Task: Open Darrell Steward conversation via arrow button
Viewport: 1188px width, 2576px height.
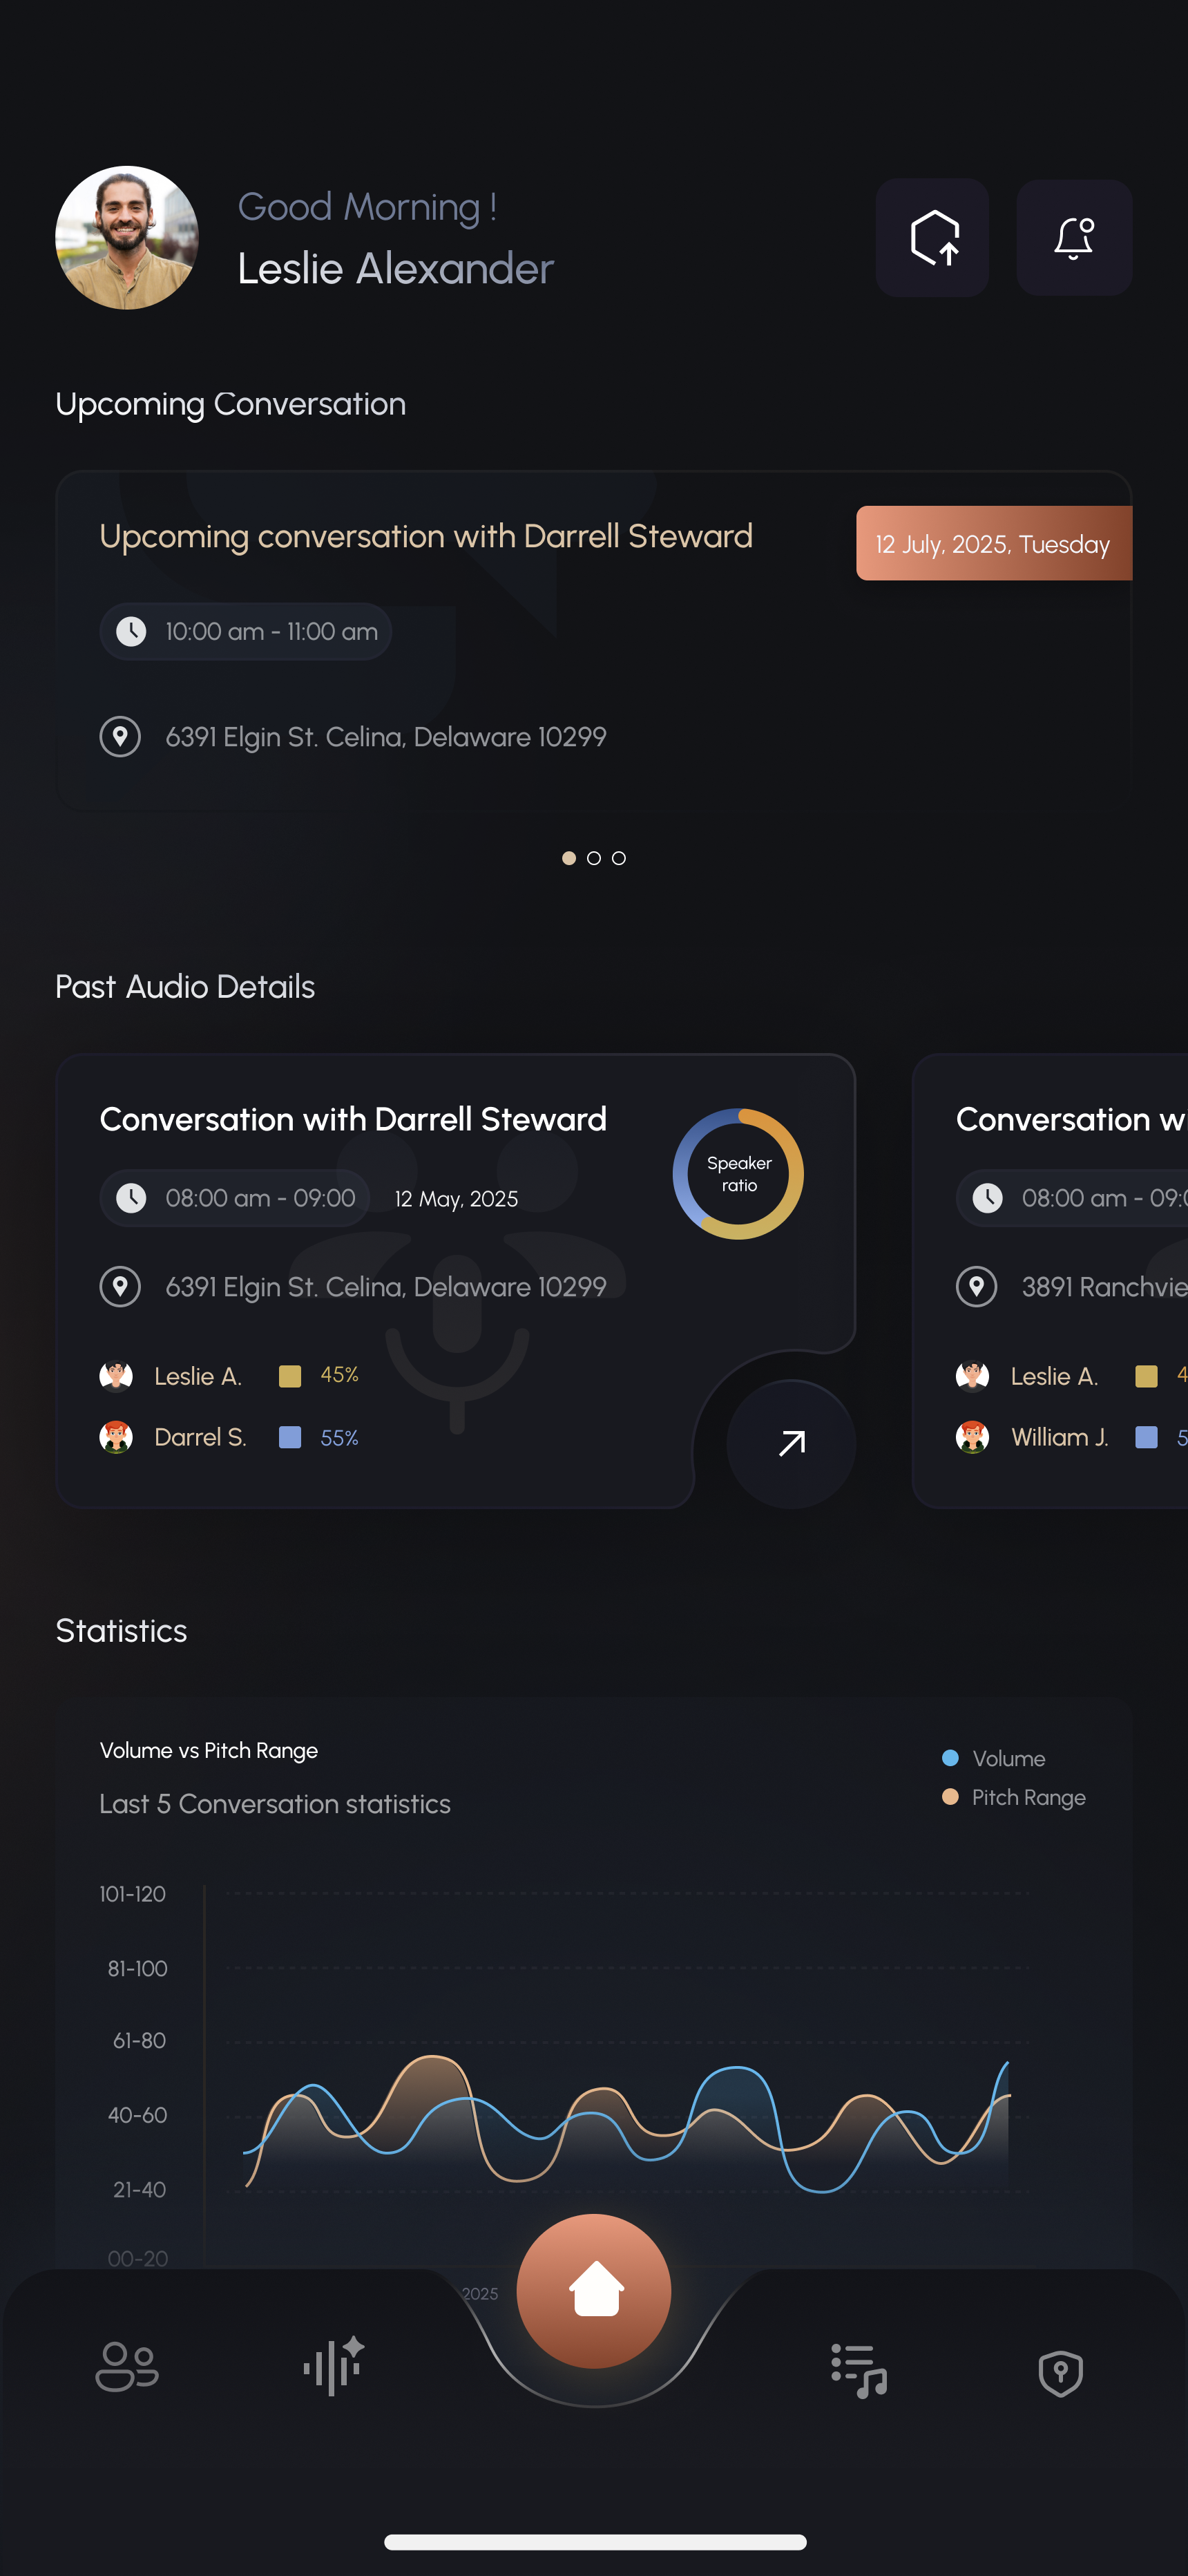Action: pos(790,1443)
